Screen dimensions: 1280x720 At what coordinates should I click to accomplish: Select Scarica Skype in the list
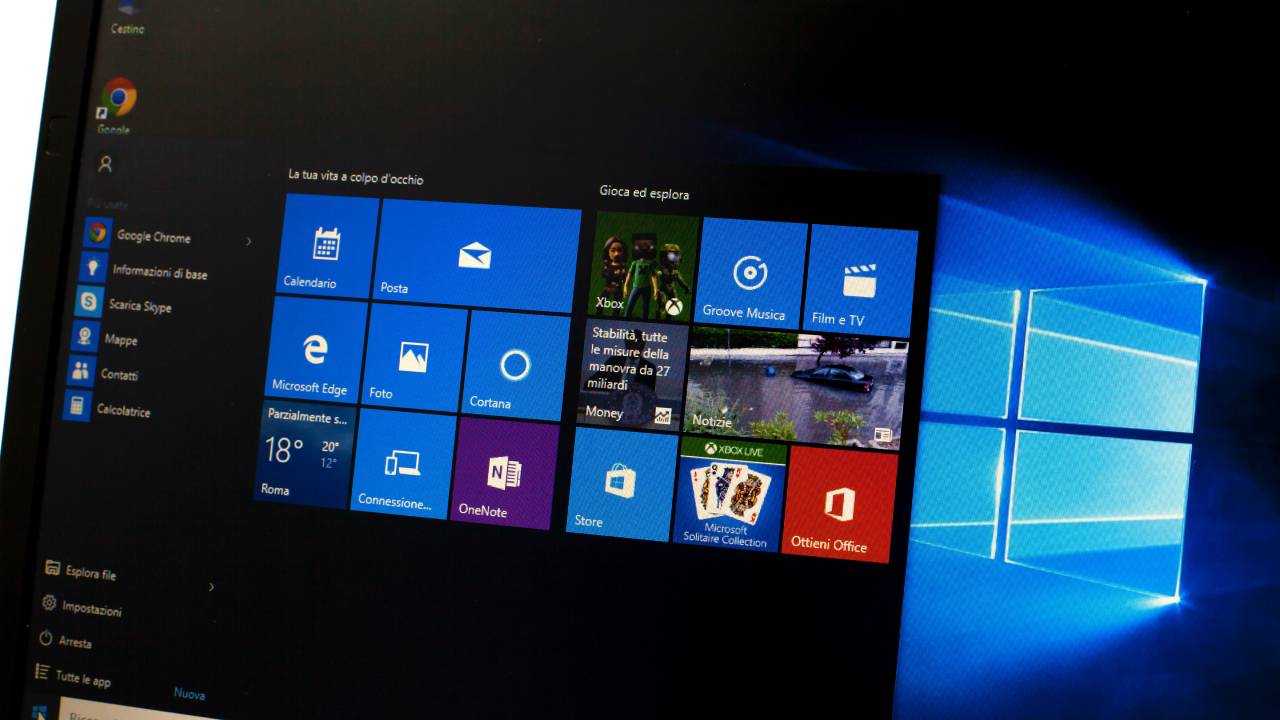[x=124, y=303]
